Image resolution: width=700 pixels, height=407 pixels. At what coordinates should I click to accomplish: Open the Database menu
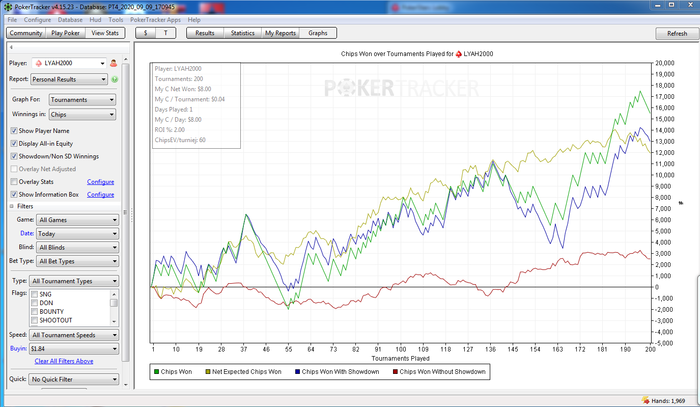tap(70, 19)
